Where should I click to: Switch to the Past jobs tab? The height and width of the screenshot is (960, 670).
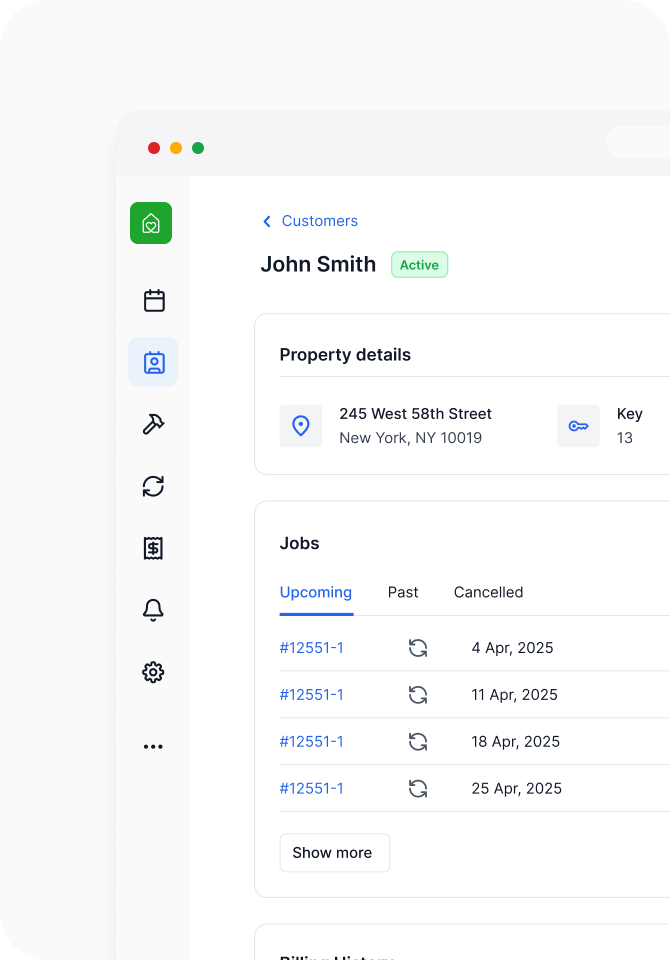tap(403, 592)
